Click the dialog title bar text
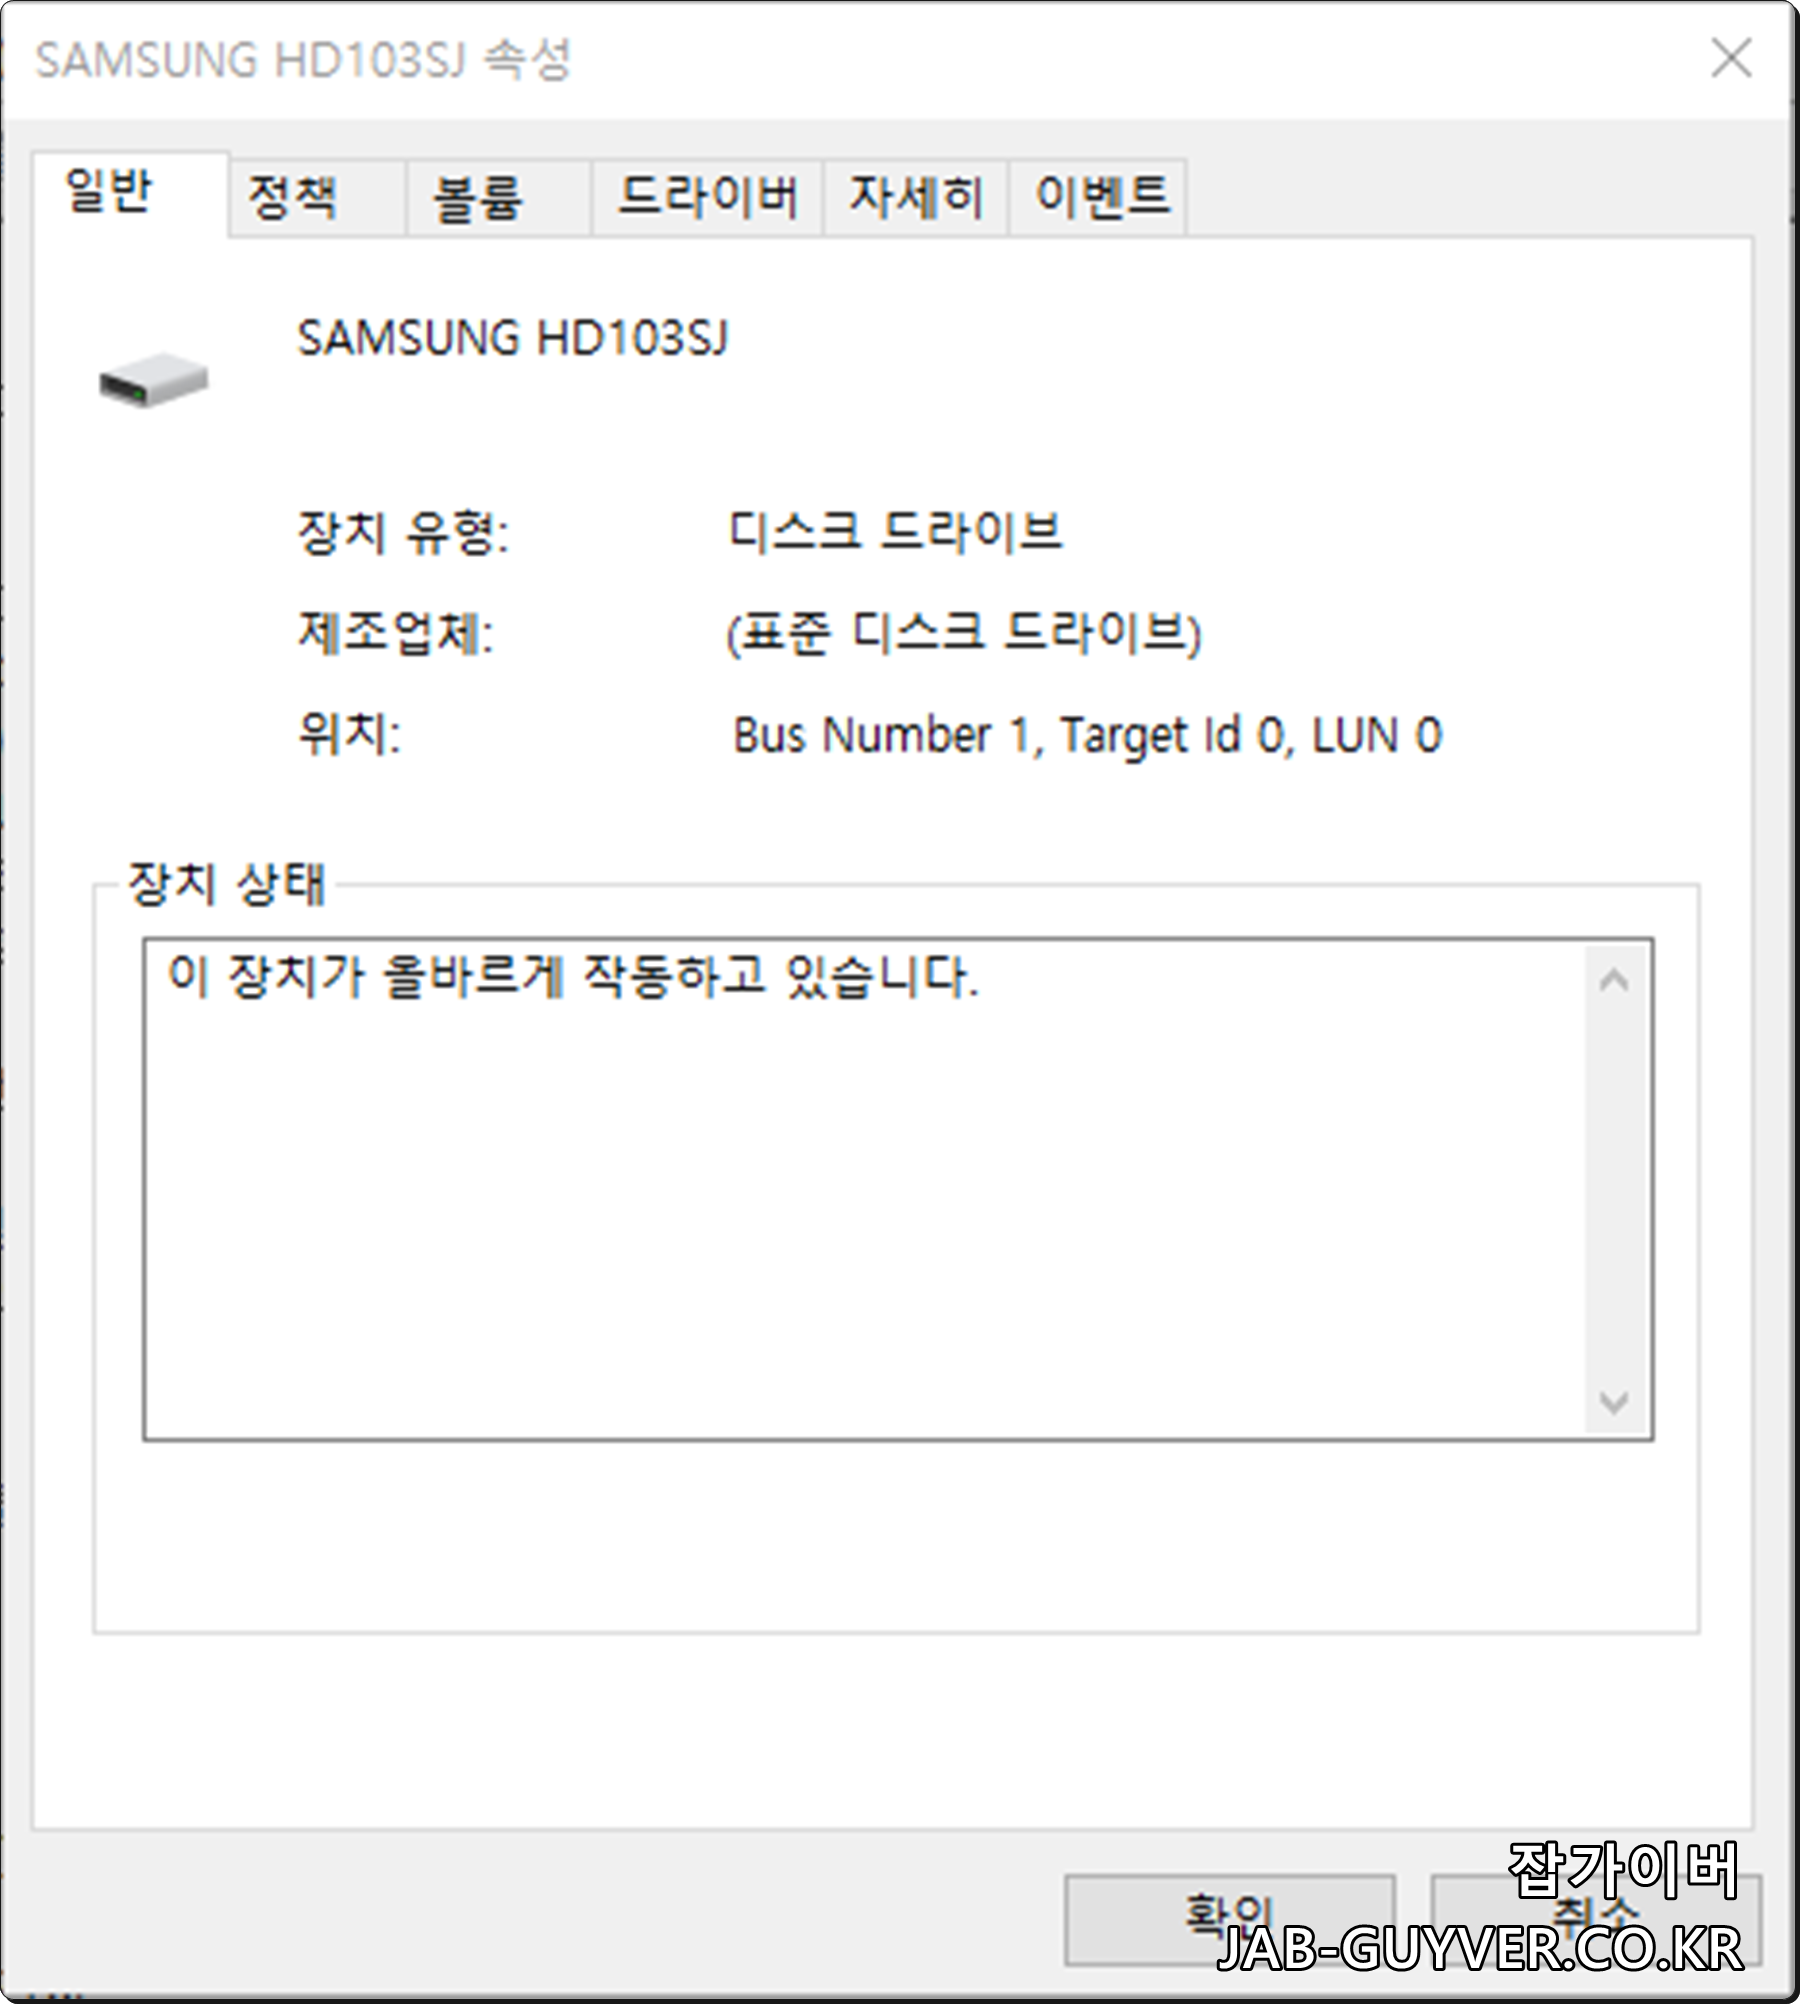Screen dimensions: 1800x2004 tap(303, 60)
